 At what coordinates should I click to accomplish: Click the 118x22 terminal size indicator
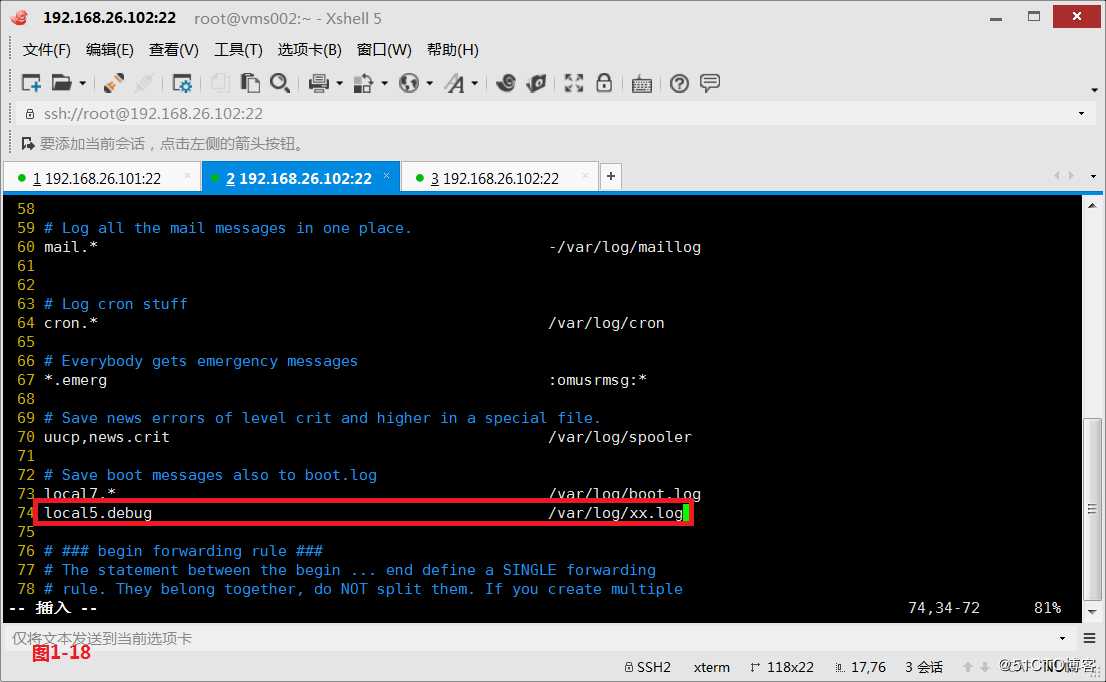(782, 666)
